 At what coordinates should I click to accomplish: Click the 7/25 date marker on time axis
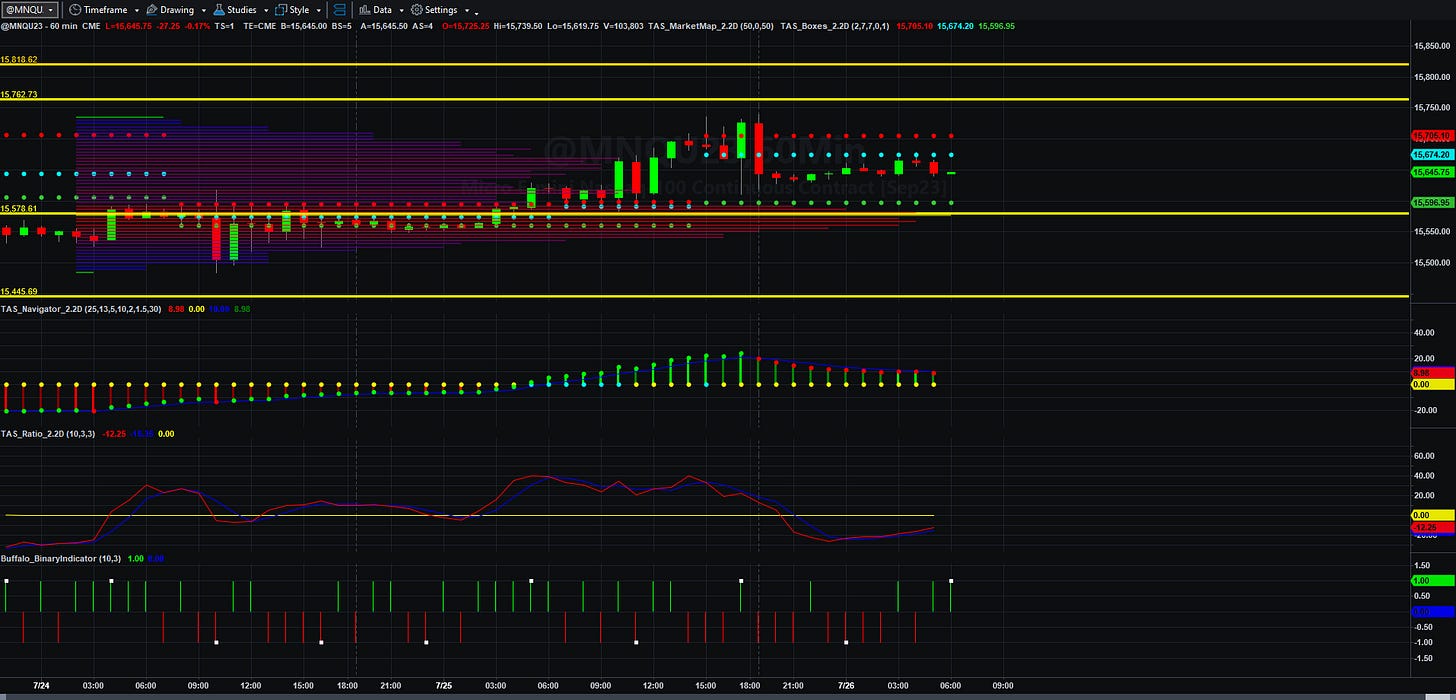click(x=443, y=686)
